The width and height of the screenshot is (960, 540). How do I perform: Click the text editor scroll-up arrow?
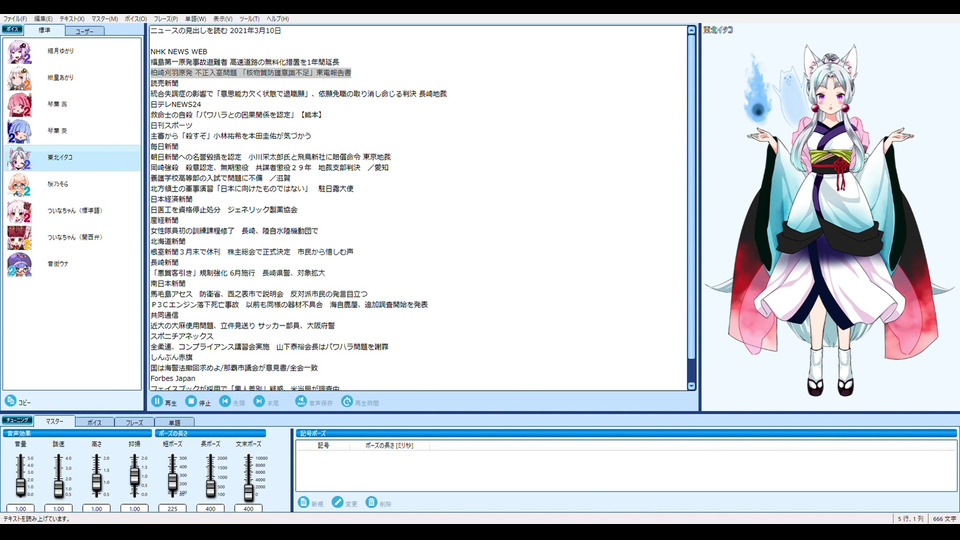tap(691, 30)
